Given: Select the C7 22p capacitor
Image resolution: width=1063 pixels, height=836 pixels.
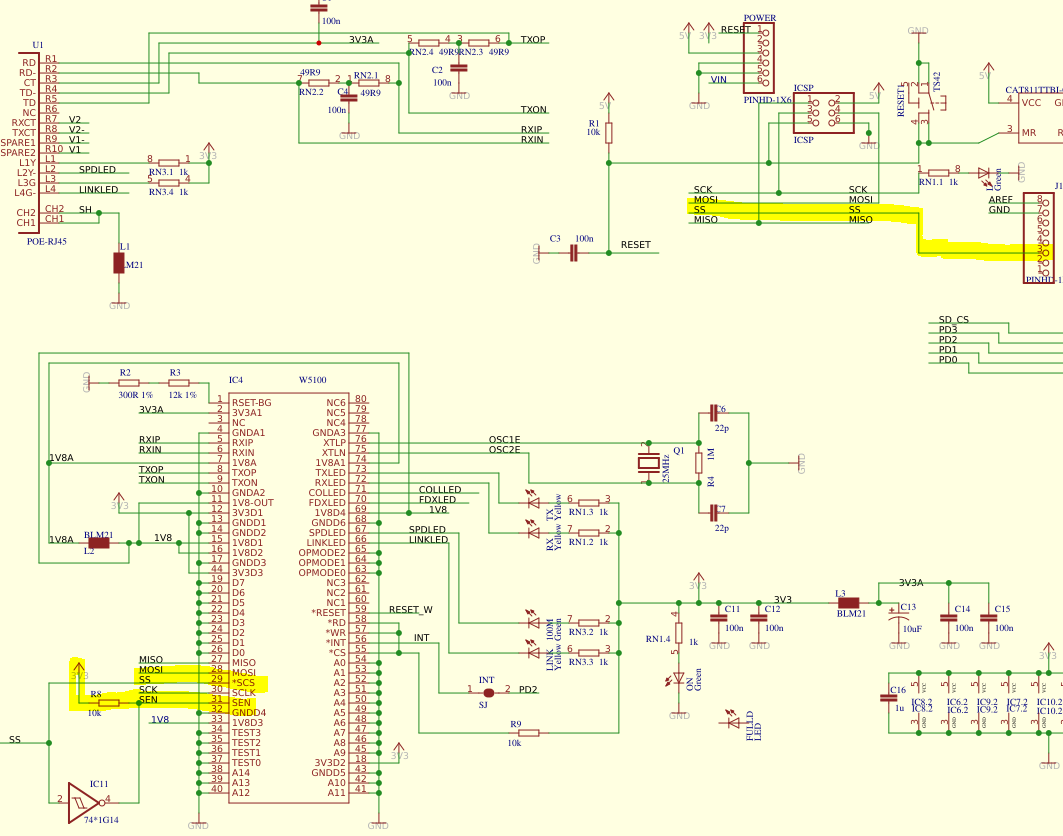Looking at the screenshot, I should pos(713,513).
